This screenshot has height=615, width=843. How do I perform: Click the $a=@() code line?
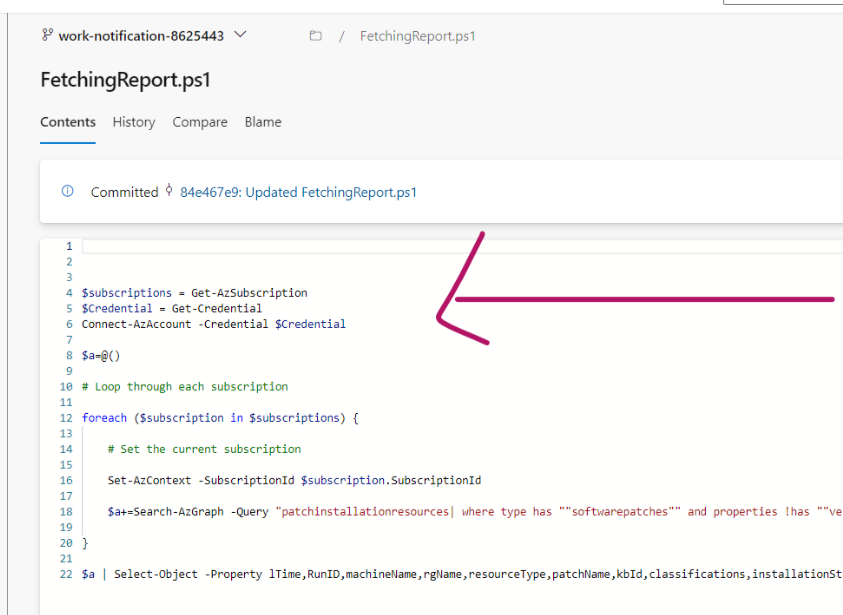click(101, 355)
